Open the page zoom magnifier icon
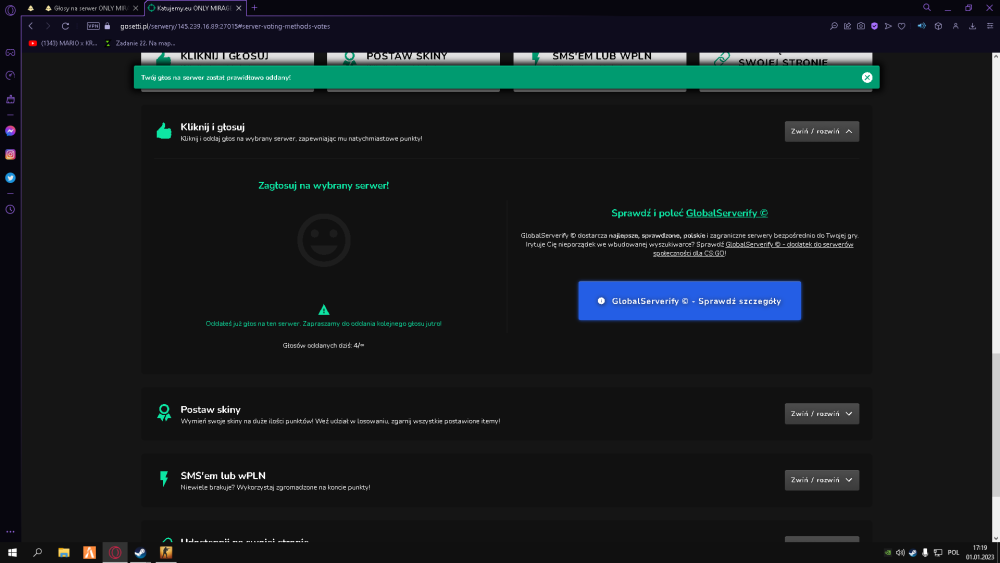Viewport: 1000px width, 563px height. tap(834, 26)
